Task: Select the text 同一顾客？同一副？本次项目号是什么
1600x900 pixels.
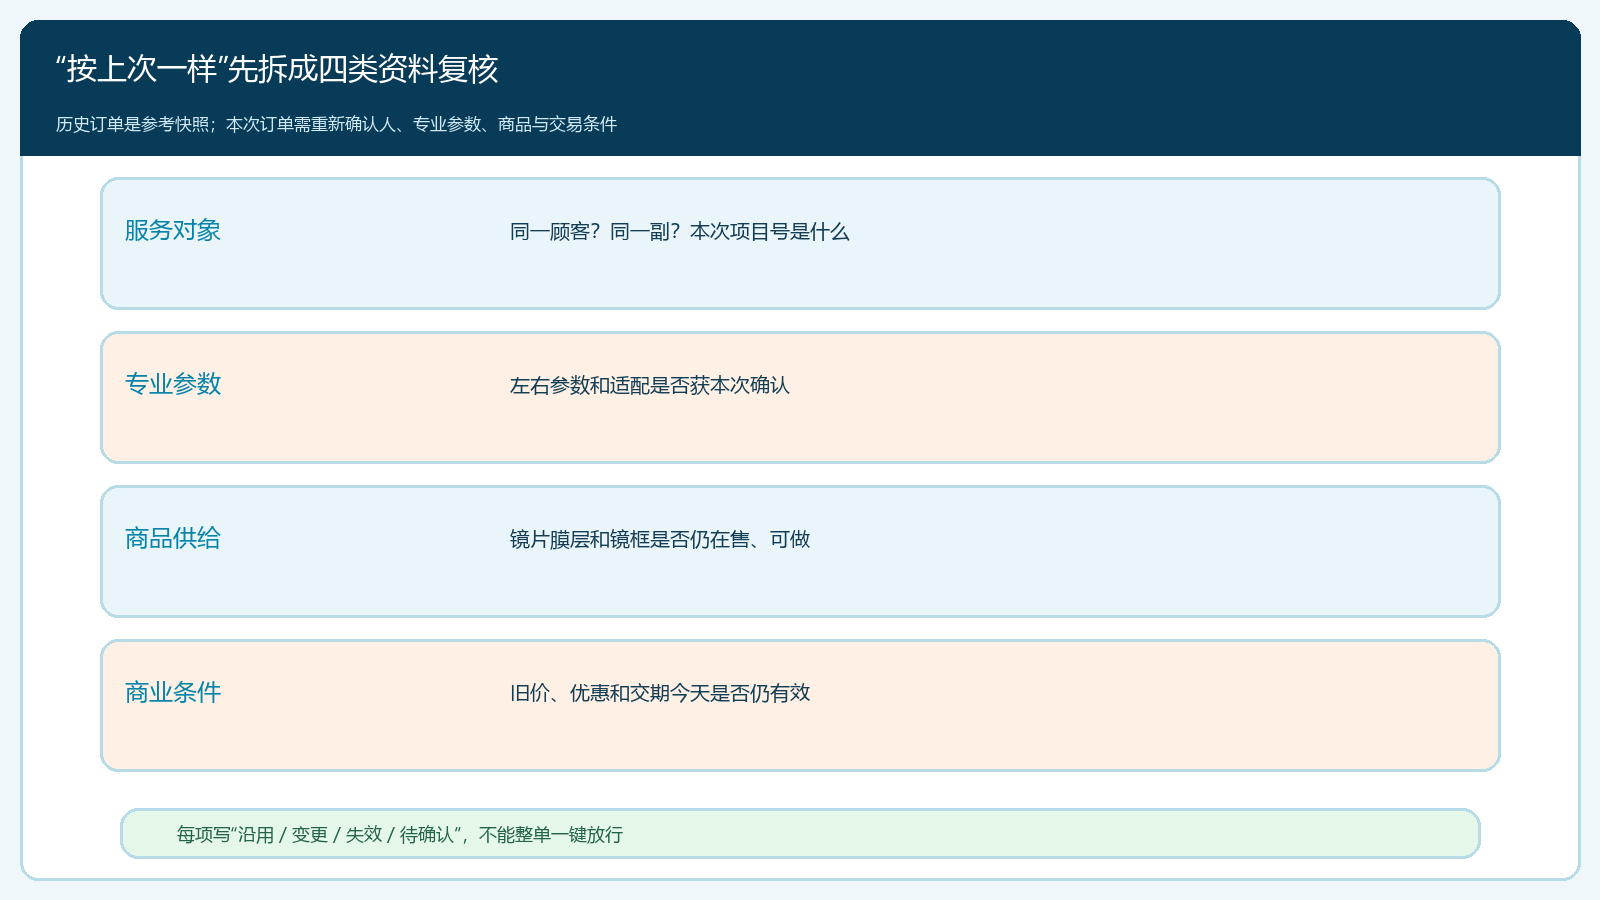Action: point(680,232)
